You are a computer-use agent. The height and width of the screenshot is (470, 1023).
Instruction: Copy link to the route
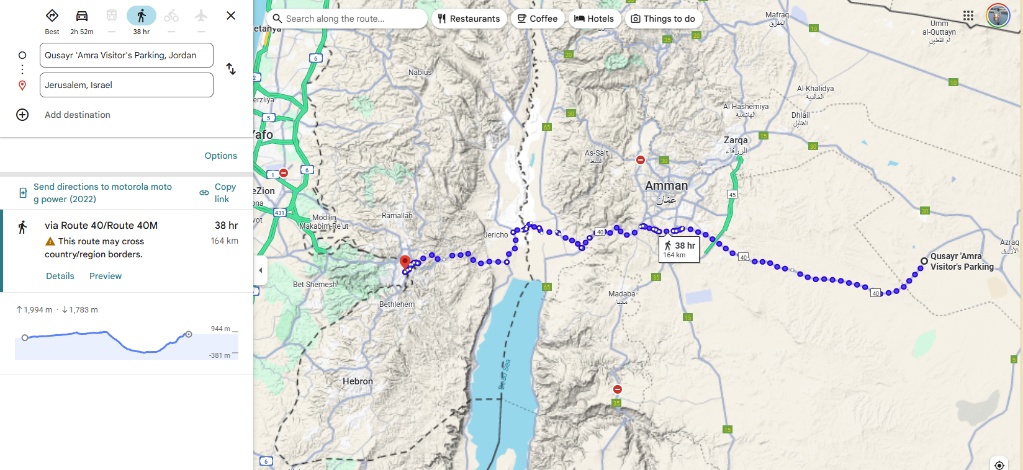coord(219,193)
